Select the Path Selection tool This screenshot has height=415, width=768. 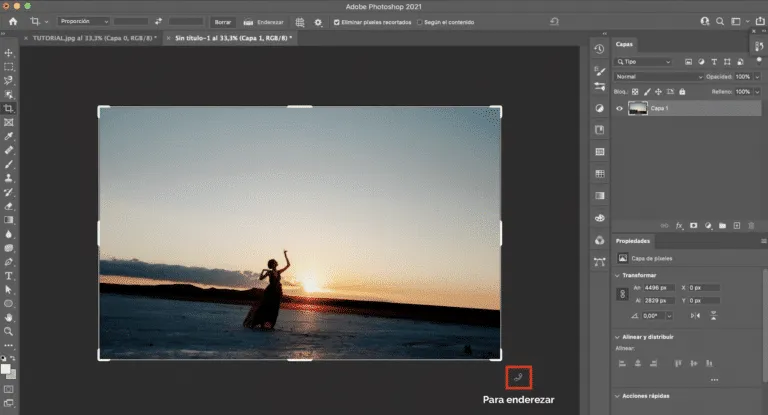(x=8, y=290)
